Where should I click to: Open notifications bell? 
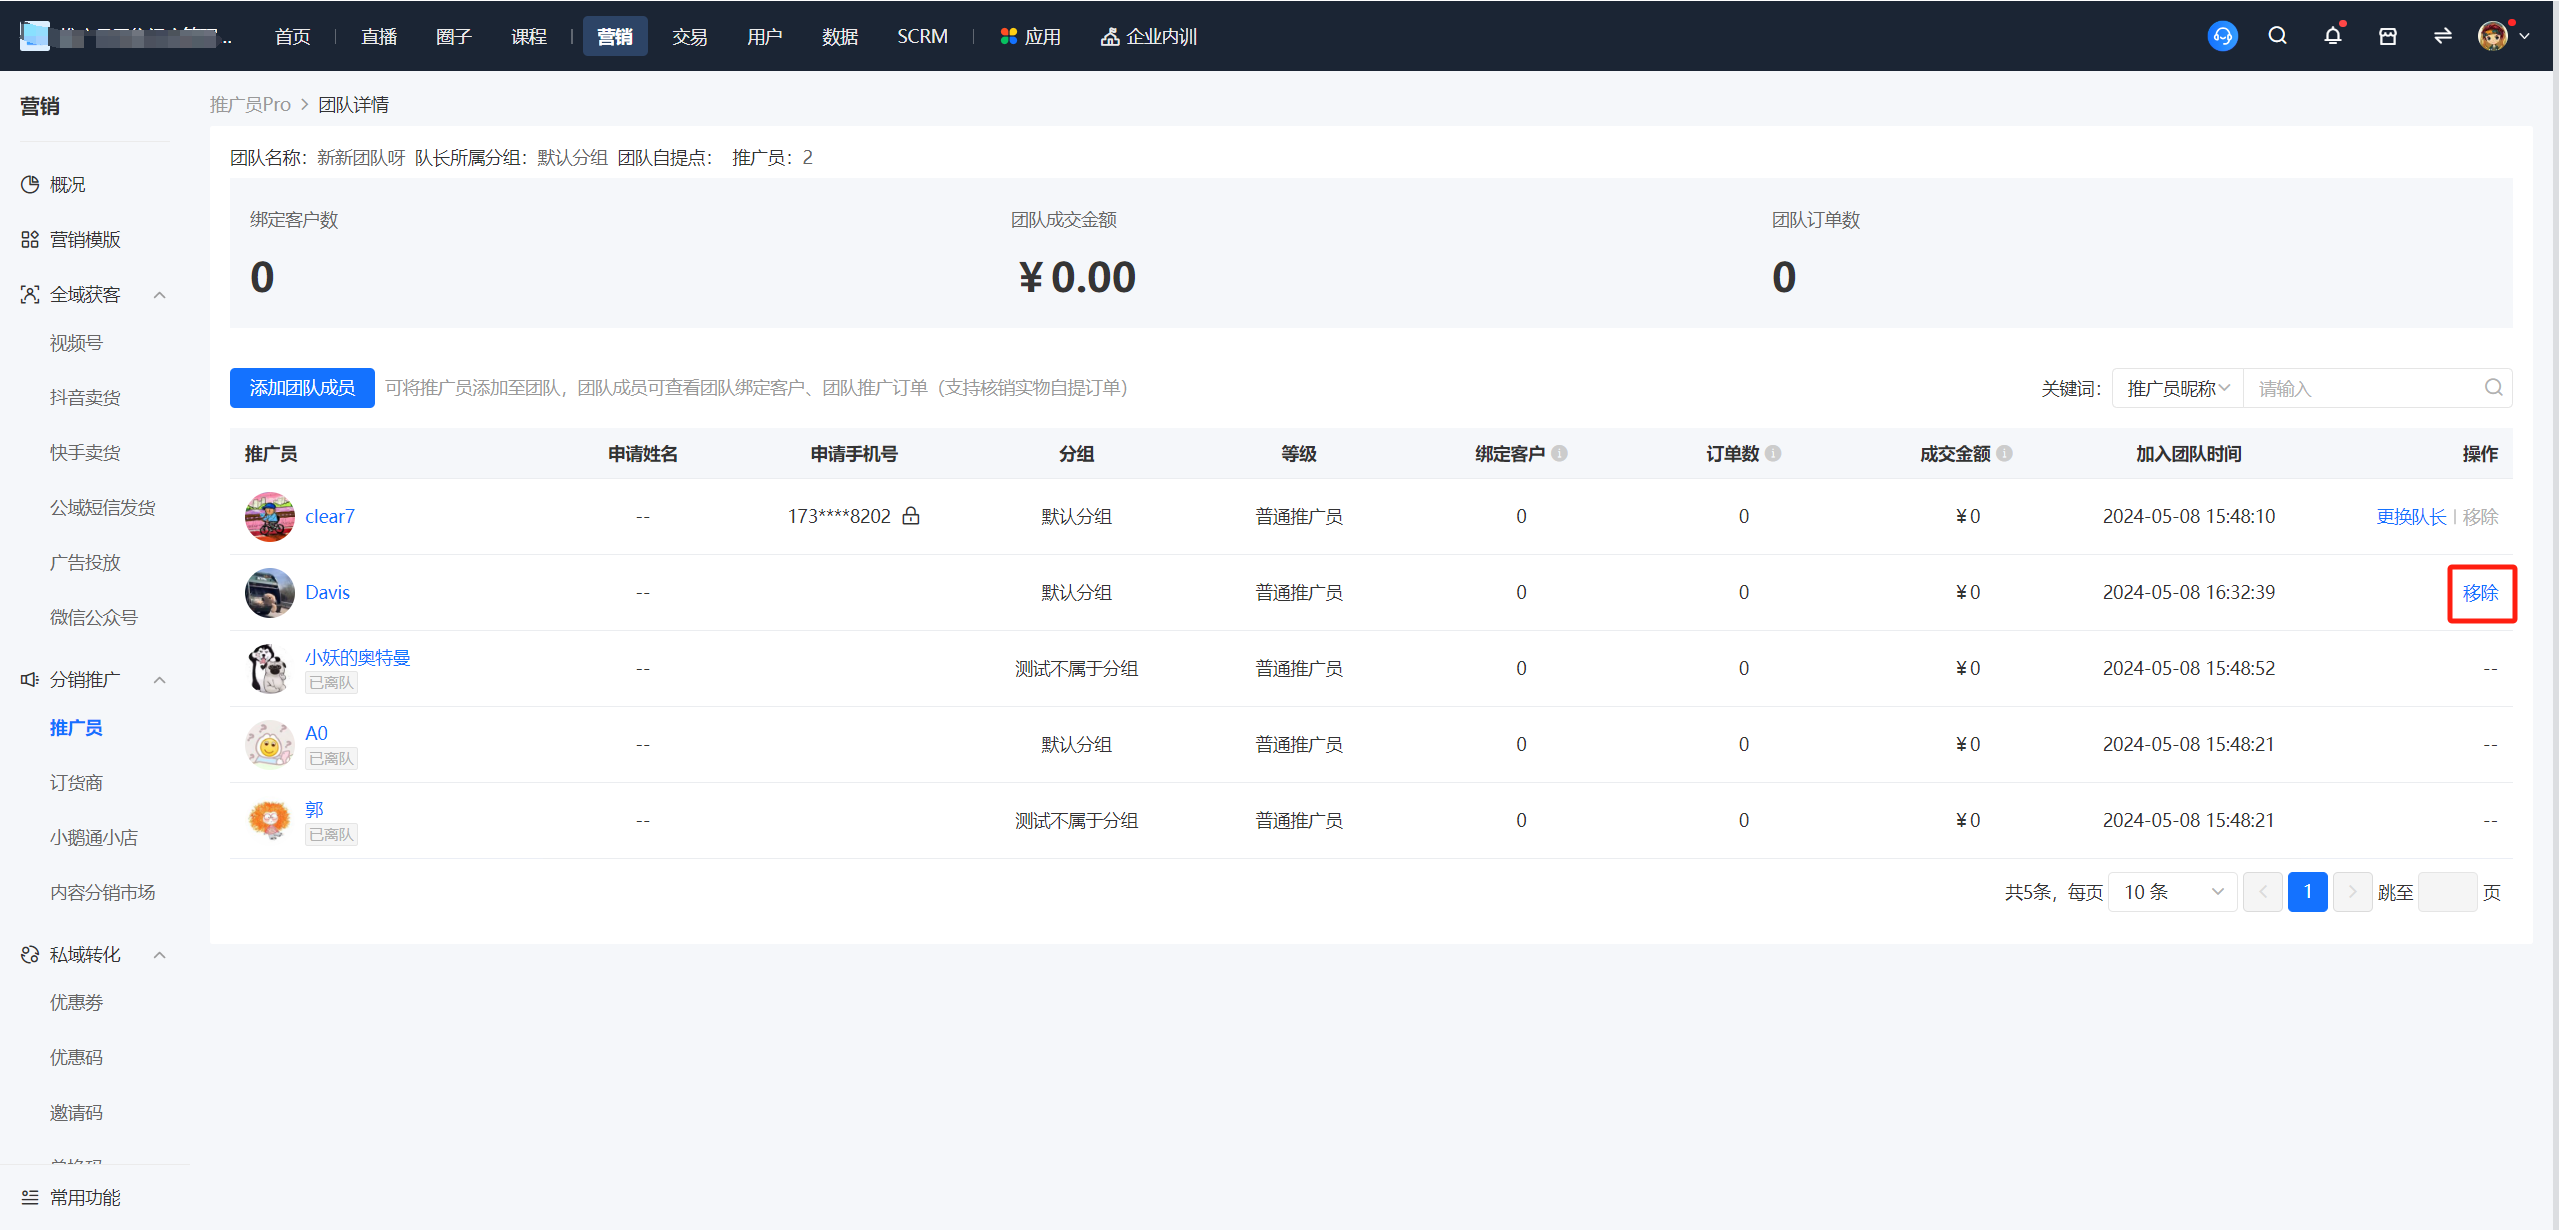pos(2333,36)
